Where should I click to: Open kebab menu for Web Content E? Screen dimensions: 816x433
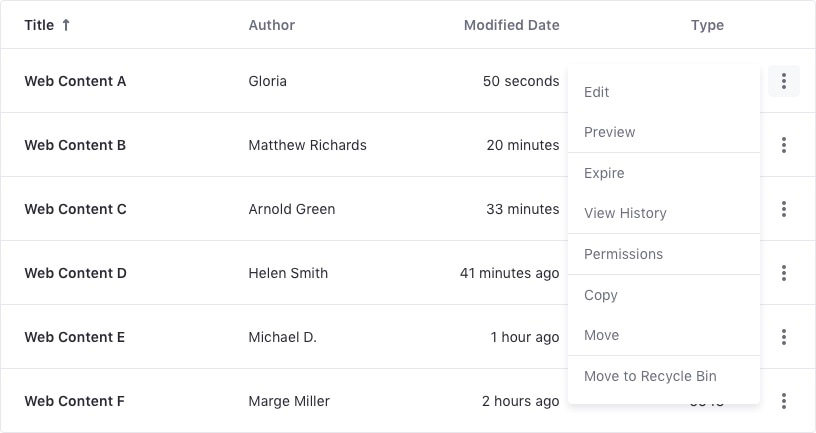click(x=784, y=337)
